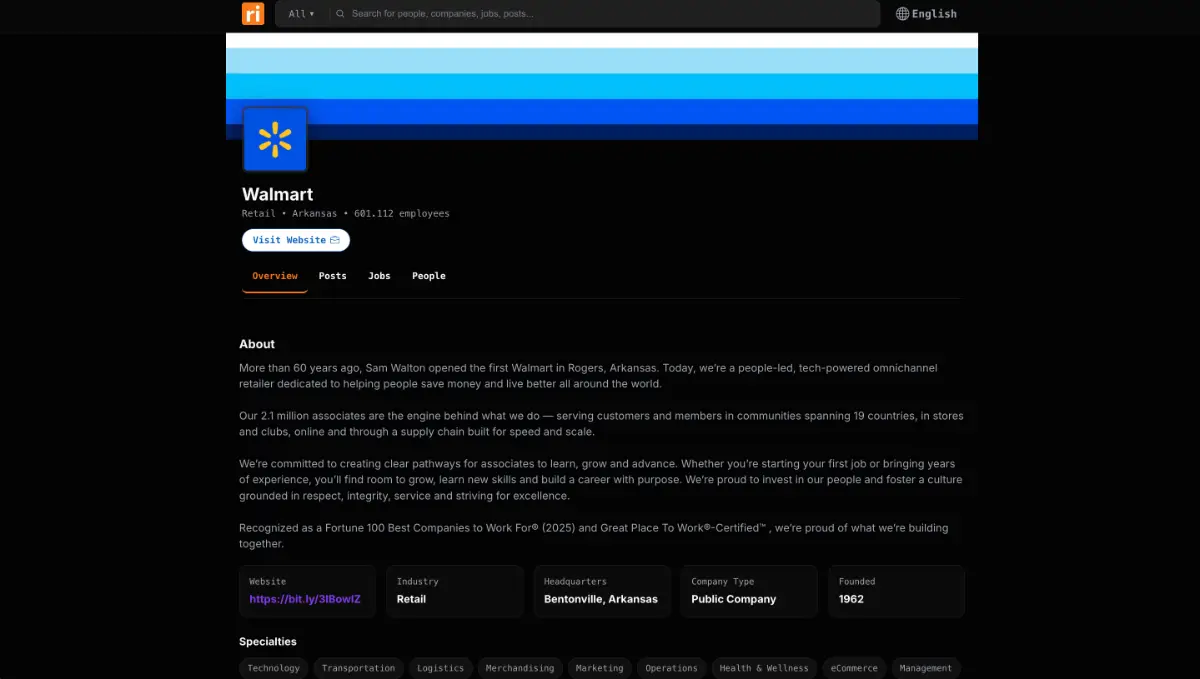Select the Transportation specialty tag

(x=358, y=668)
